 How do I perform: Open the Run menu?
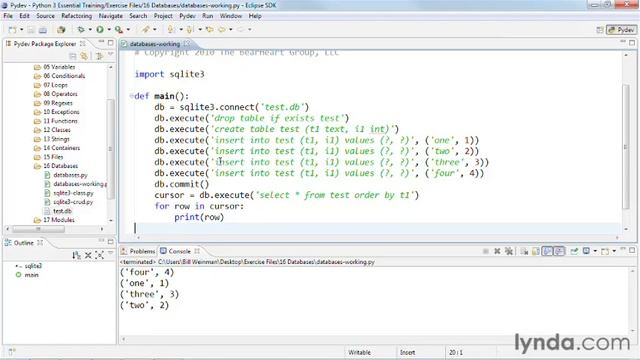tap(207, 16)
